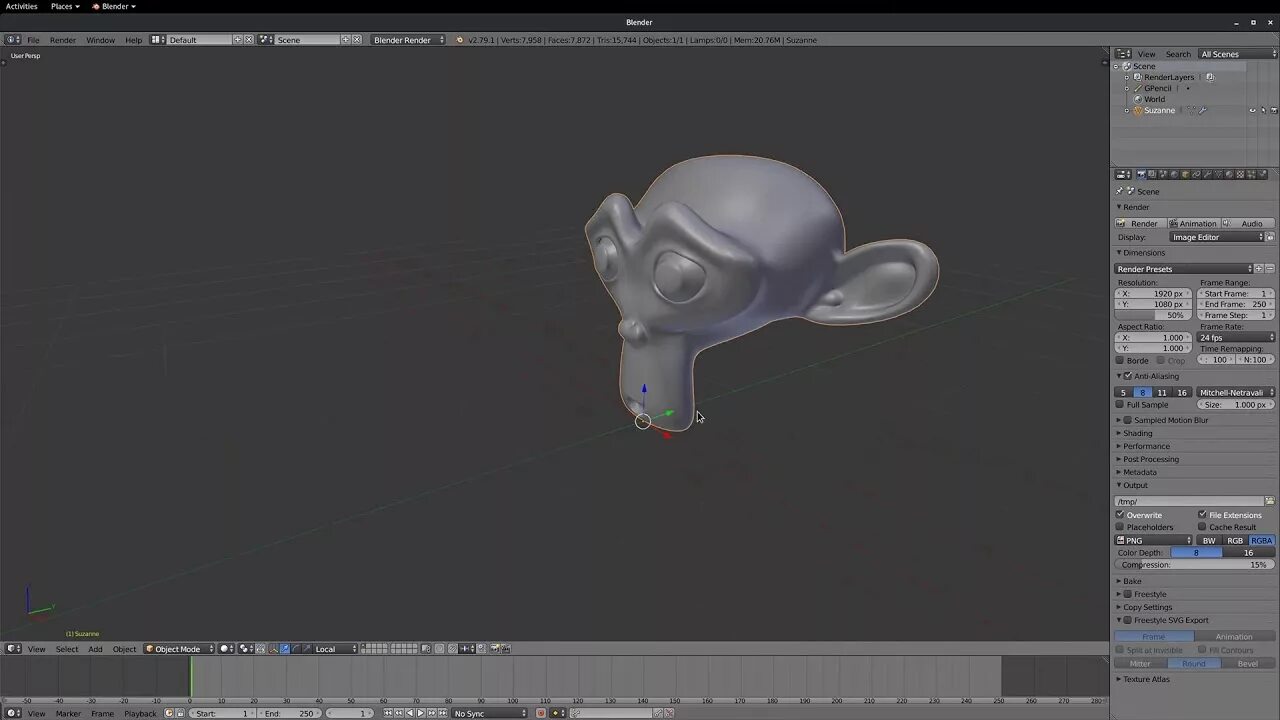Toggle Suzanne visibility eye in outliner
The image size is (1280, 720).
tap(1252, 110)
